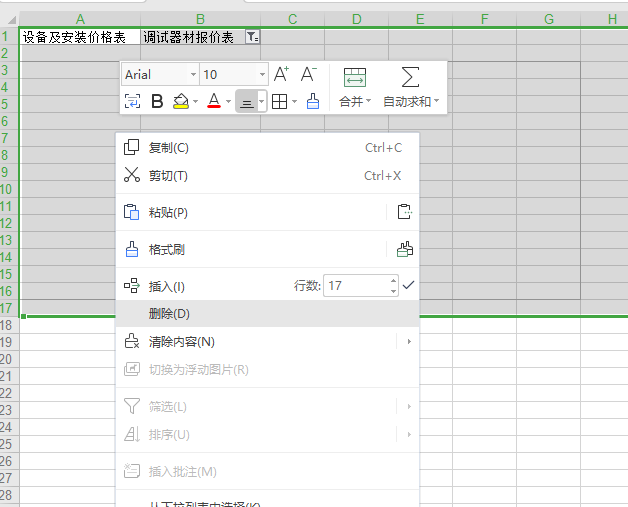This screenshot has height=507, width=628.
Task: Select cell A1 设备及安装价格表
Action: [80, 37]
